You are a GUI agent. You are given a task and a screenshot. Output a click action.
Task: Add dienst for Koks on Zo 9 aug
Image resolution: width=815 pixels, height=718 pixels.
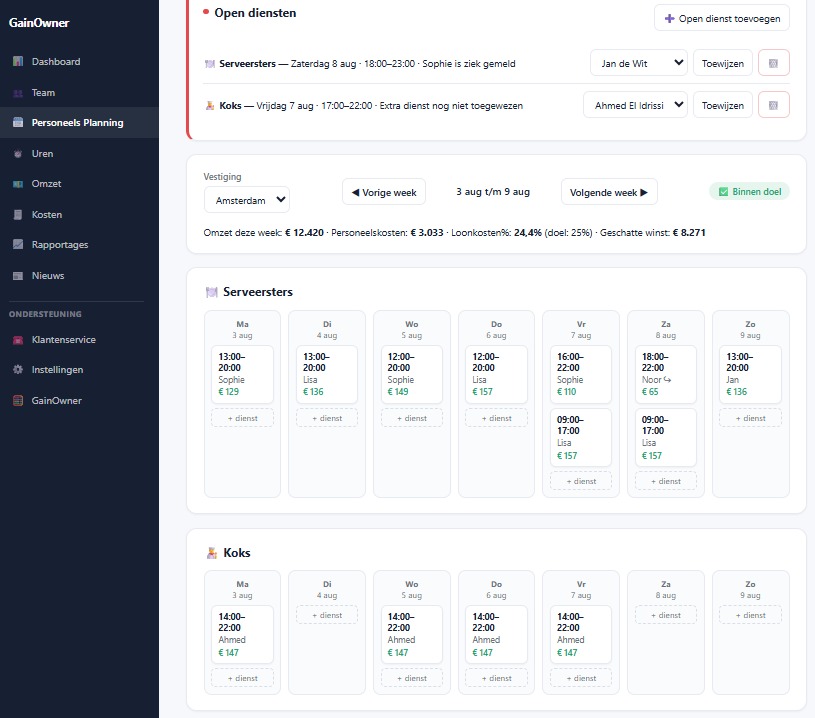pyautogui.click(x=751, y=615)
